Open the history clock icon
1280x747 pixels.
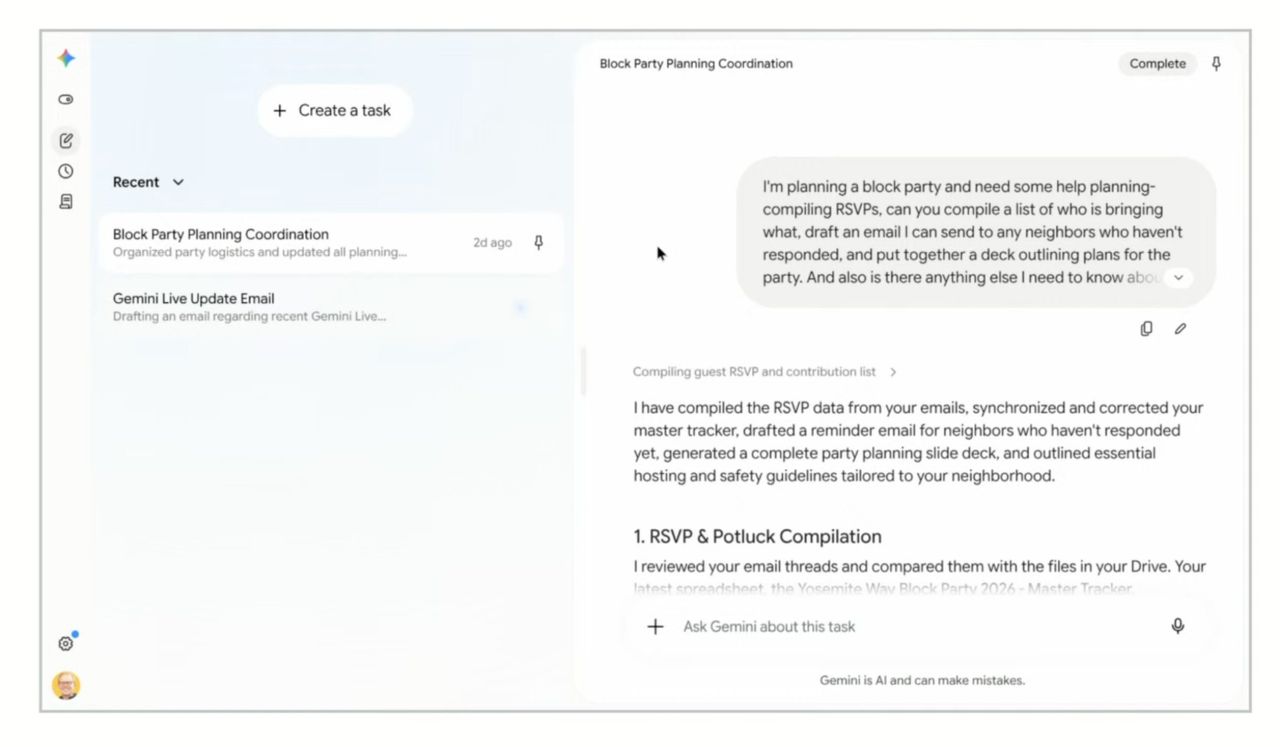66,171
